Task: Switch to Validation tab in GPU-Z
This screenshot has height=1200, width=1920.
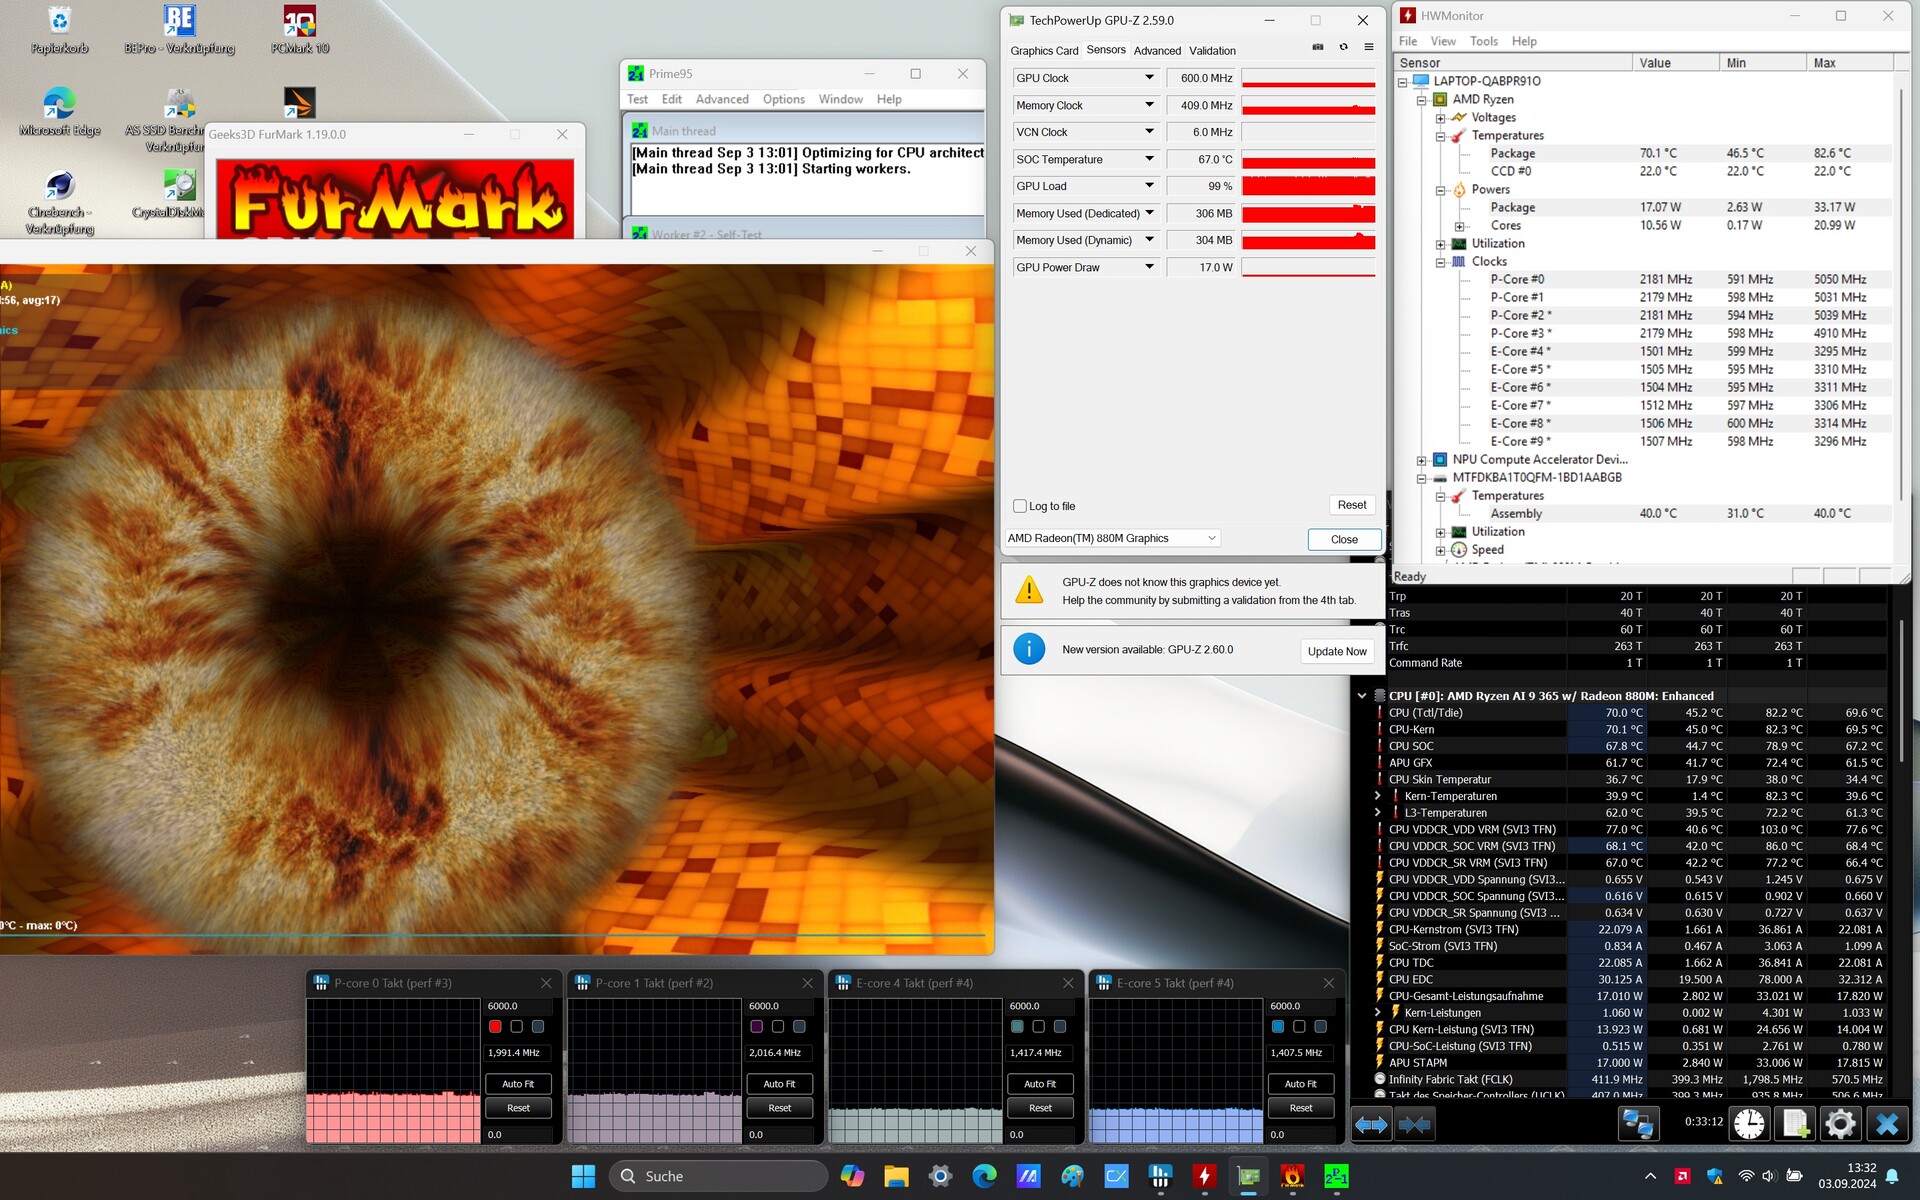Action: pos(1212,51)
